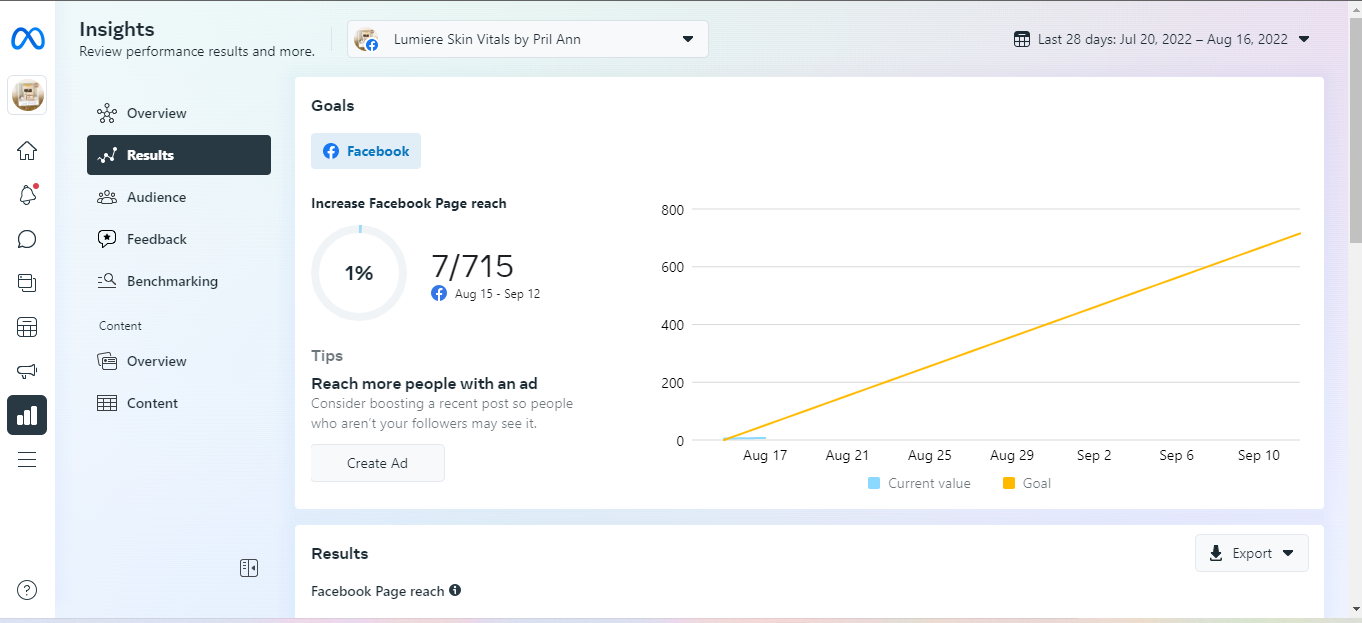Open the All tools hamburger menu icon
The width and height of the screenshot is (1362, 623).
[27, 459]
